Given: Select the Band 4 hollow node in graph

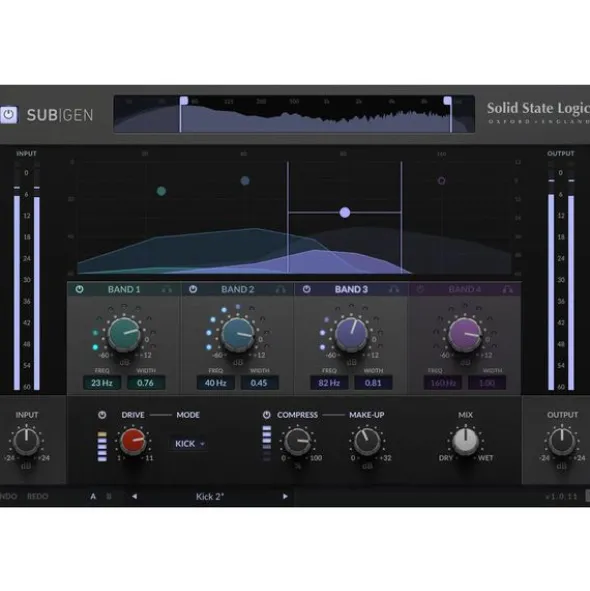Looking at the screenshot, I should (x=441, y=181).
